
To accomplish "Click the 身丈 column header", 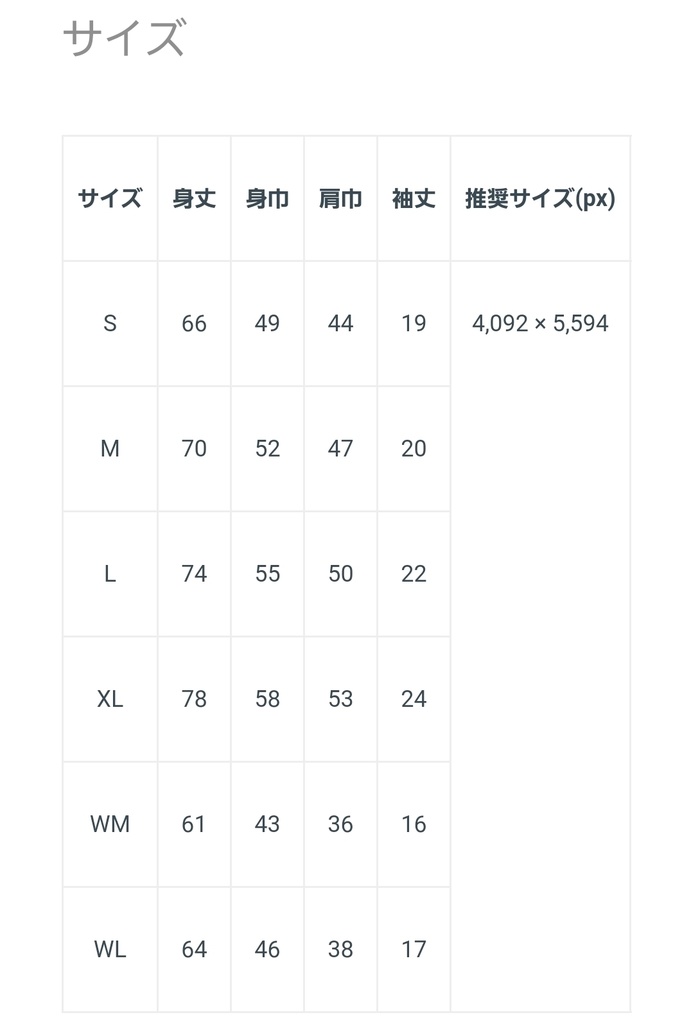I will pos(194,198).
